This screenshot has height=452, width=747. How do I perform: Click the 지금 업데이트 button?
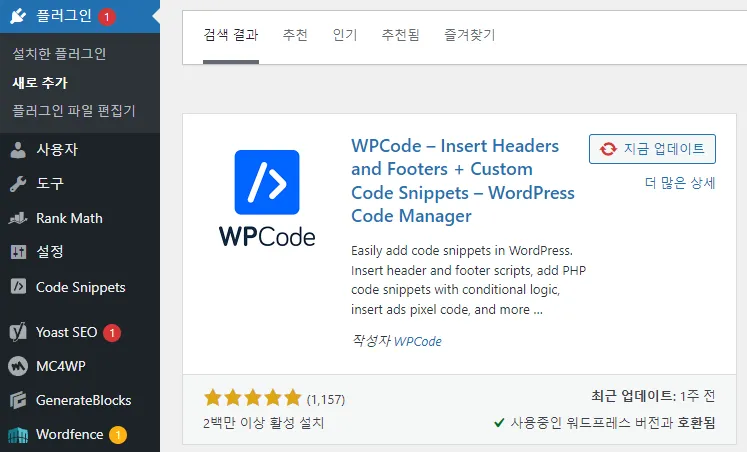pos(652,149)
